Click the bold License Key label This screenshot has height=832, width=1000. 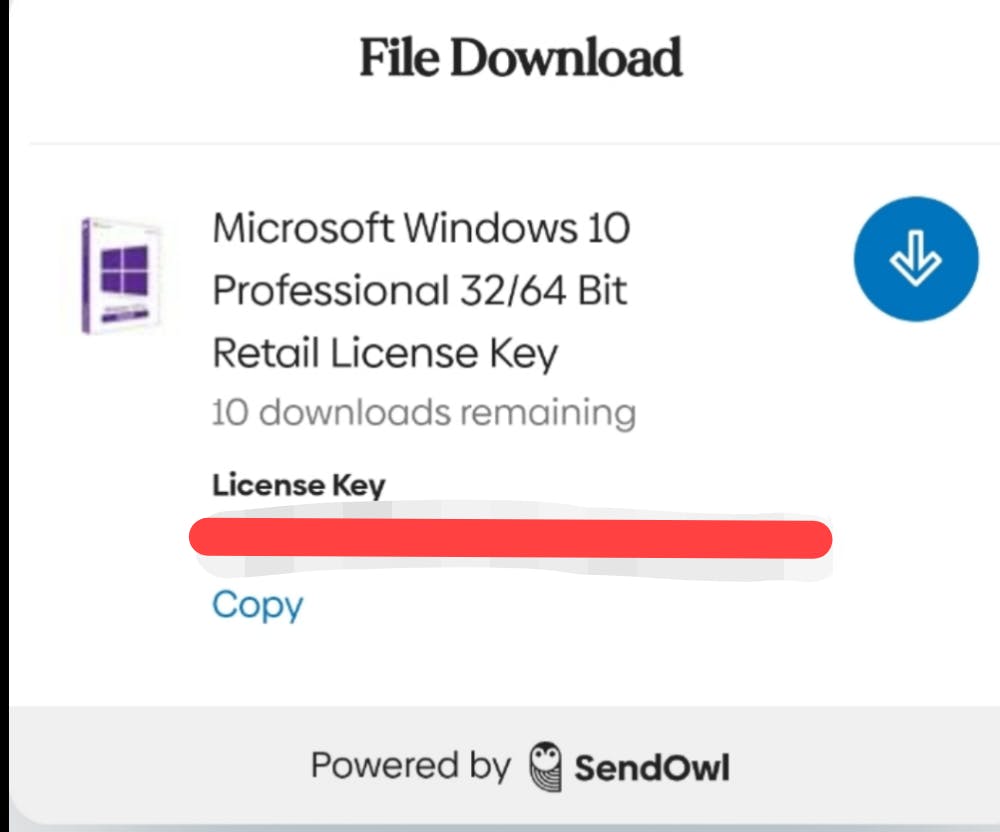point(298,486)
